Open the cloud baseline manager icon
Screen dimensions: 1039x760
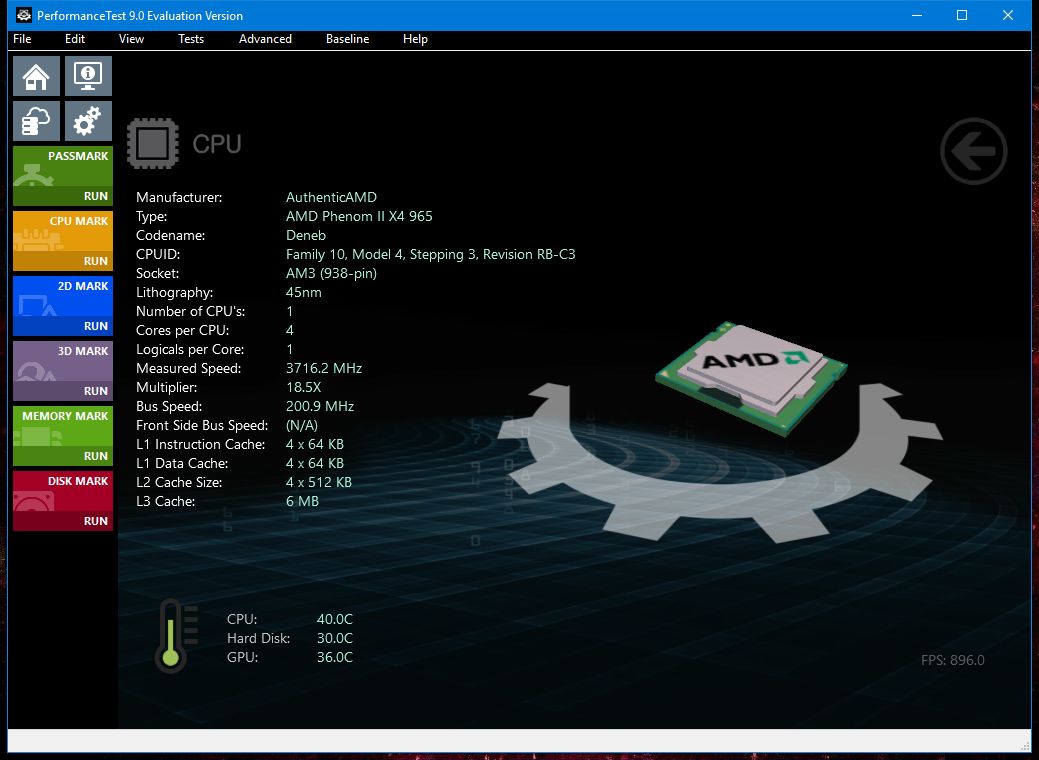[36, 121]
